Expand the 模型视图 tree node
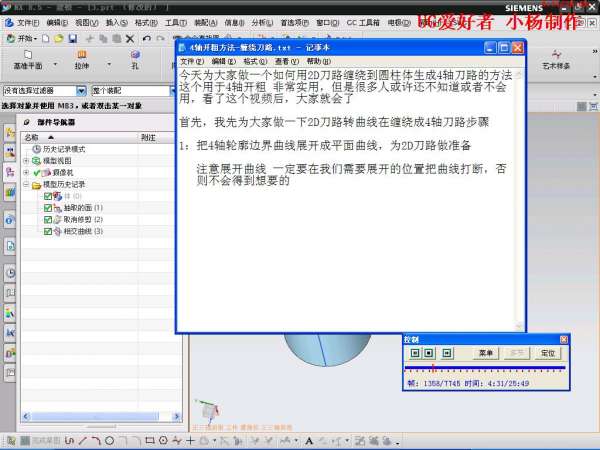The width and height of the screenshot is (600, 450). [26, 161]
